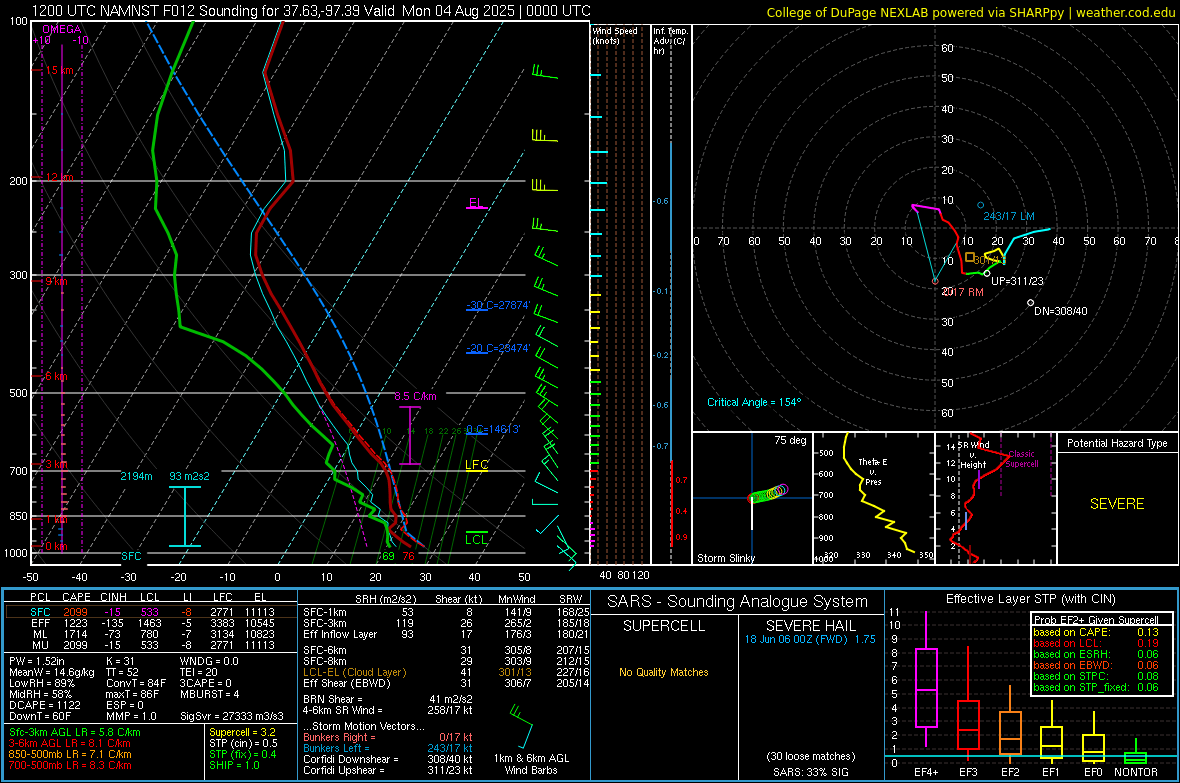Click the DCAPE = 1122 value

click(x=44, y=705)
